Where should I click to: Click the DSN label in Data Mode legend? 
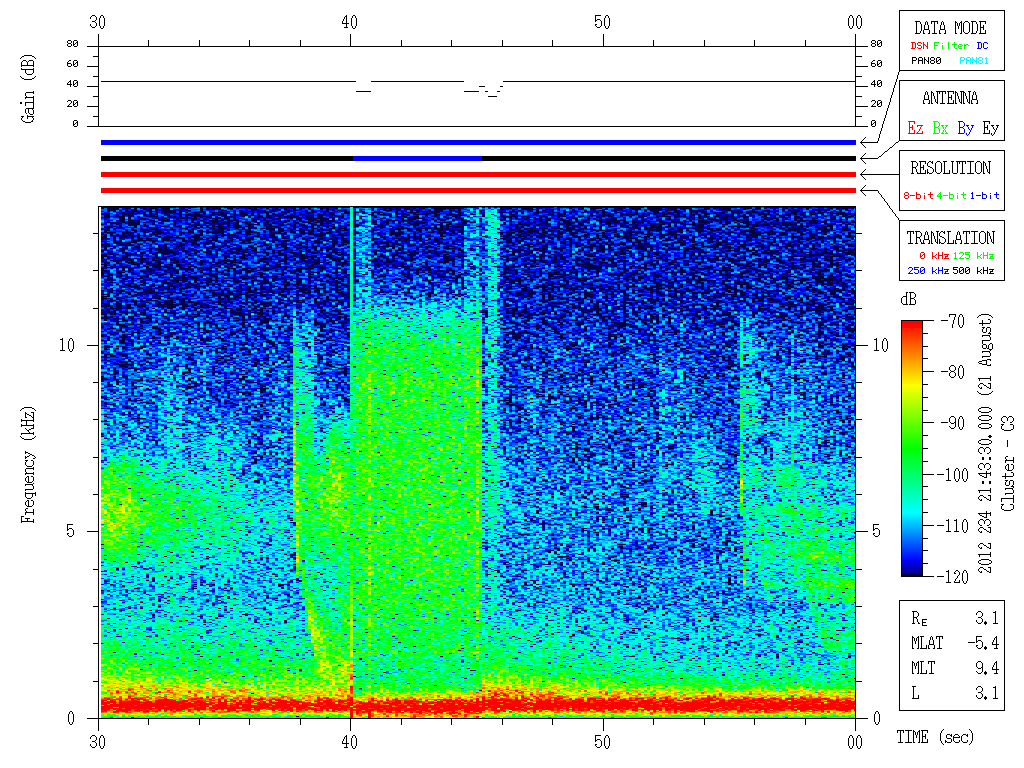coord(919,45)
